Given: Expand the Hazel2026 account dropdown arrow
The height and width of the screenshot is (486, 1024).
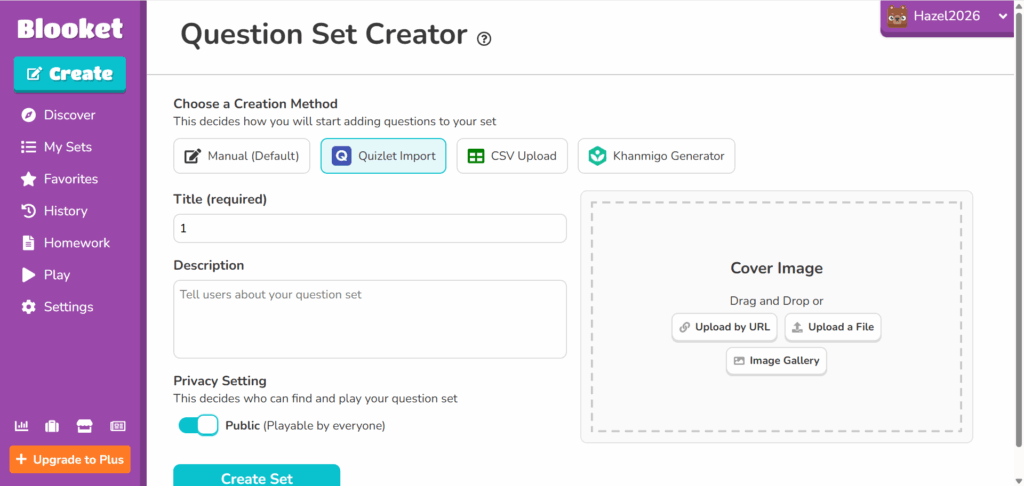Looking at the screenshot, I should (x=1003, y=16).
